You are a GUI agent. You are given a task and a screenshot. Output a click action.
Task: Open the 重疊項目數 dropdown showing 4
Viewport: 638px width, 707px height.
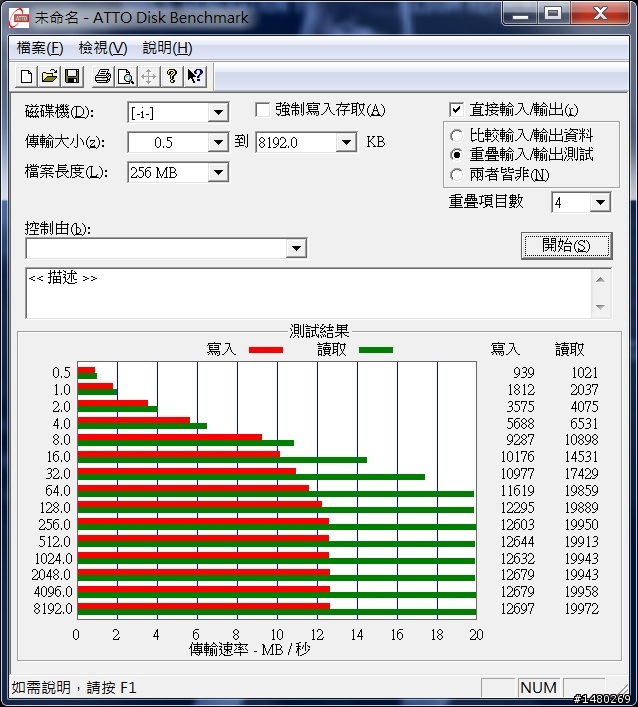(600, 202)
